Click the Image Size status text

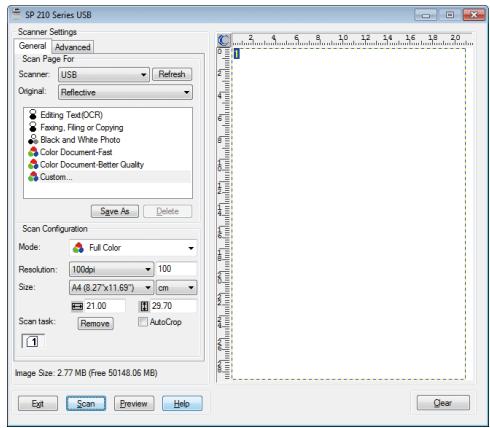tap(86, 373)
